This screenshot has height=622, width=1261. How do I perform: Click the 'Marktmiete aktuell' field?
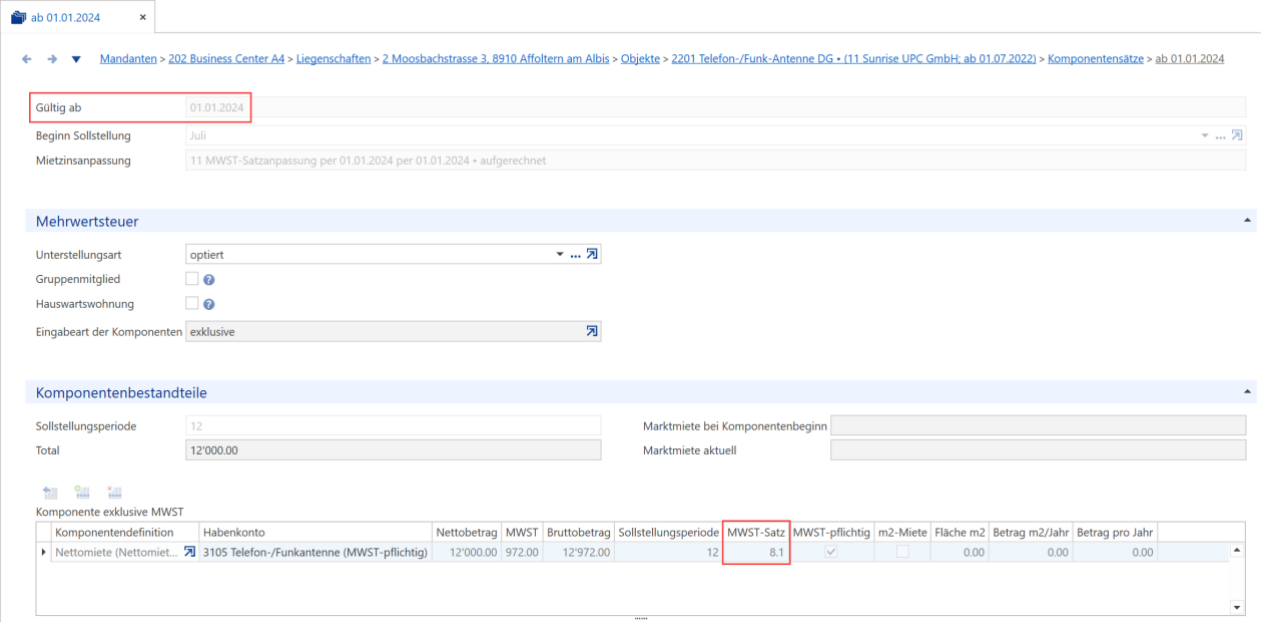tap(1038, 450)
